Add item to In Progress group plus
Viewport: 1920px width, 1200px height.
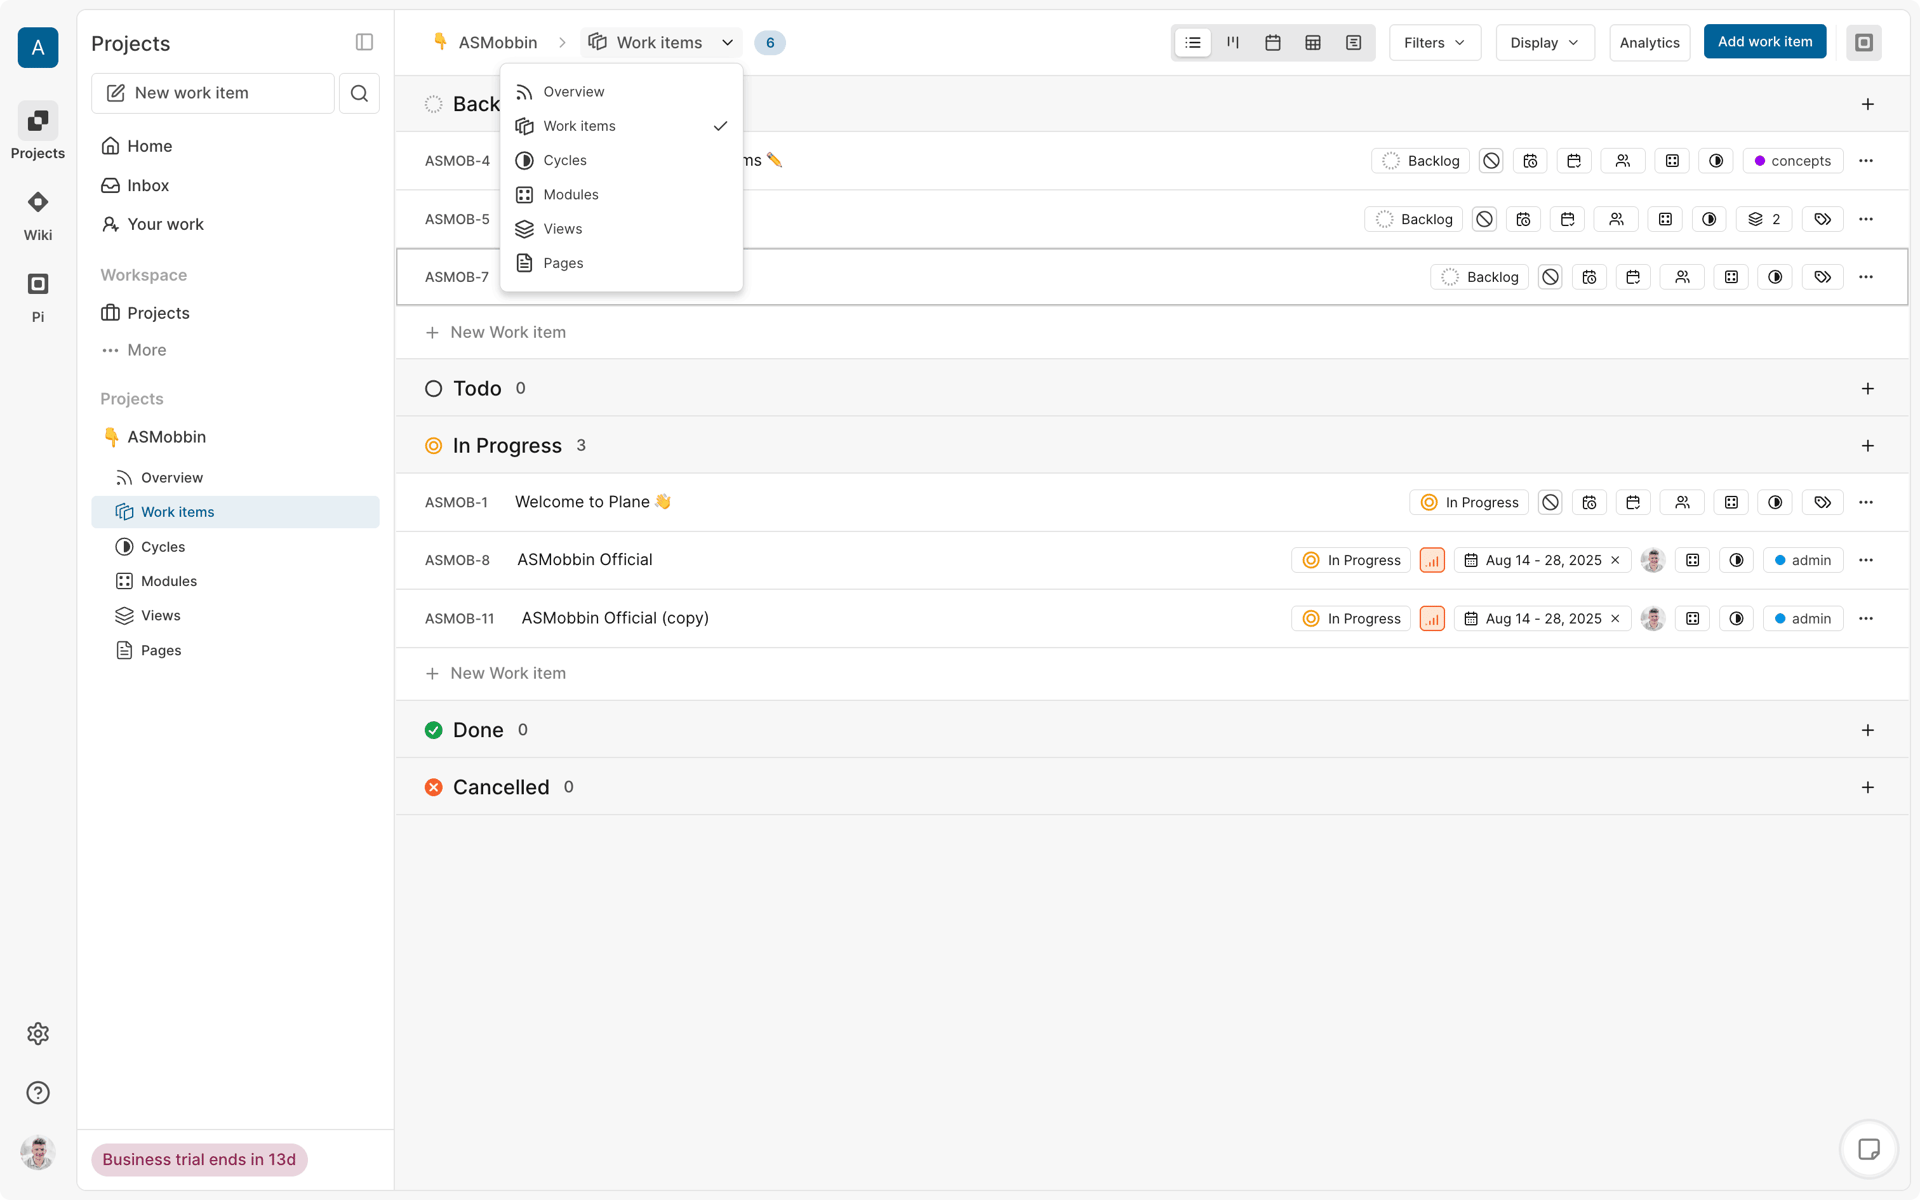click(x=1867, y=446)
